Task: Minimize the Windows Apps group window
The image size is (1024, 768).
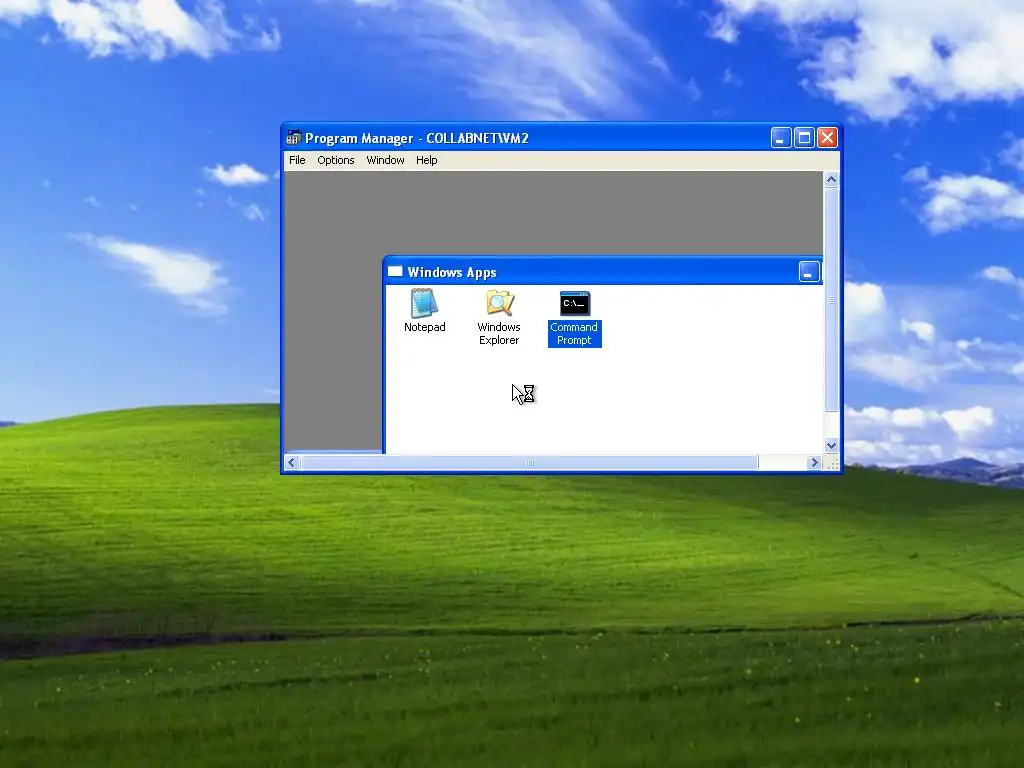Action: [x=809, y=272]
